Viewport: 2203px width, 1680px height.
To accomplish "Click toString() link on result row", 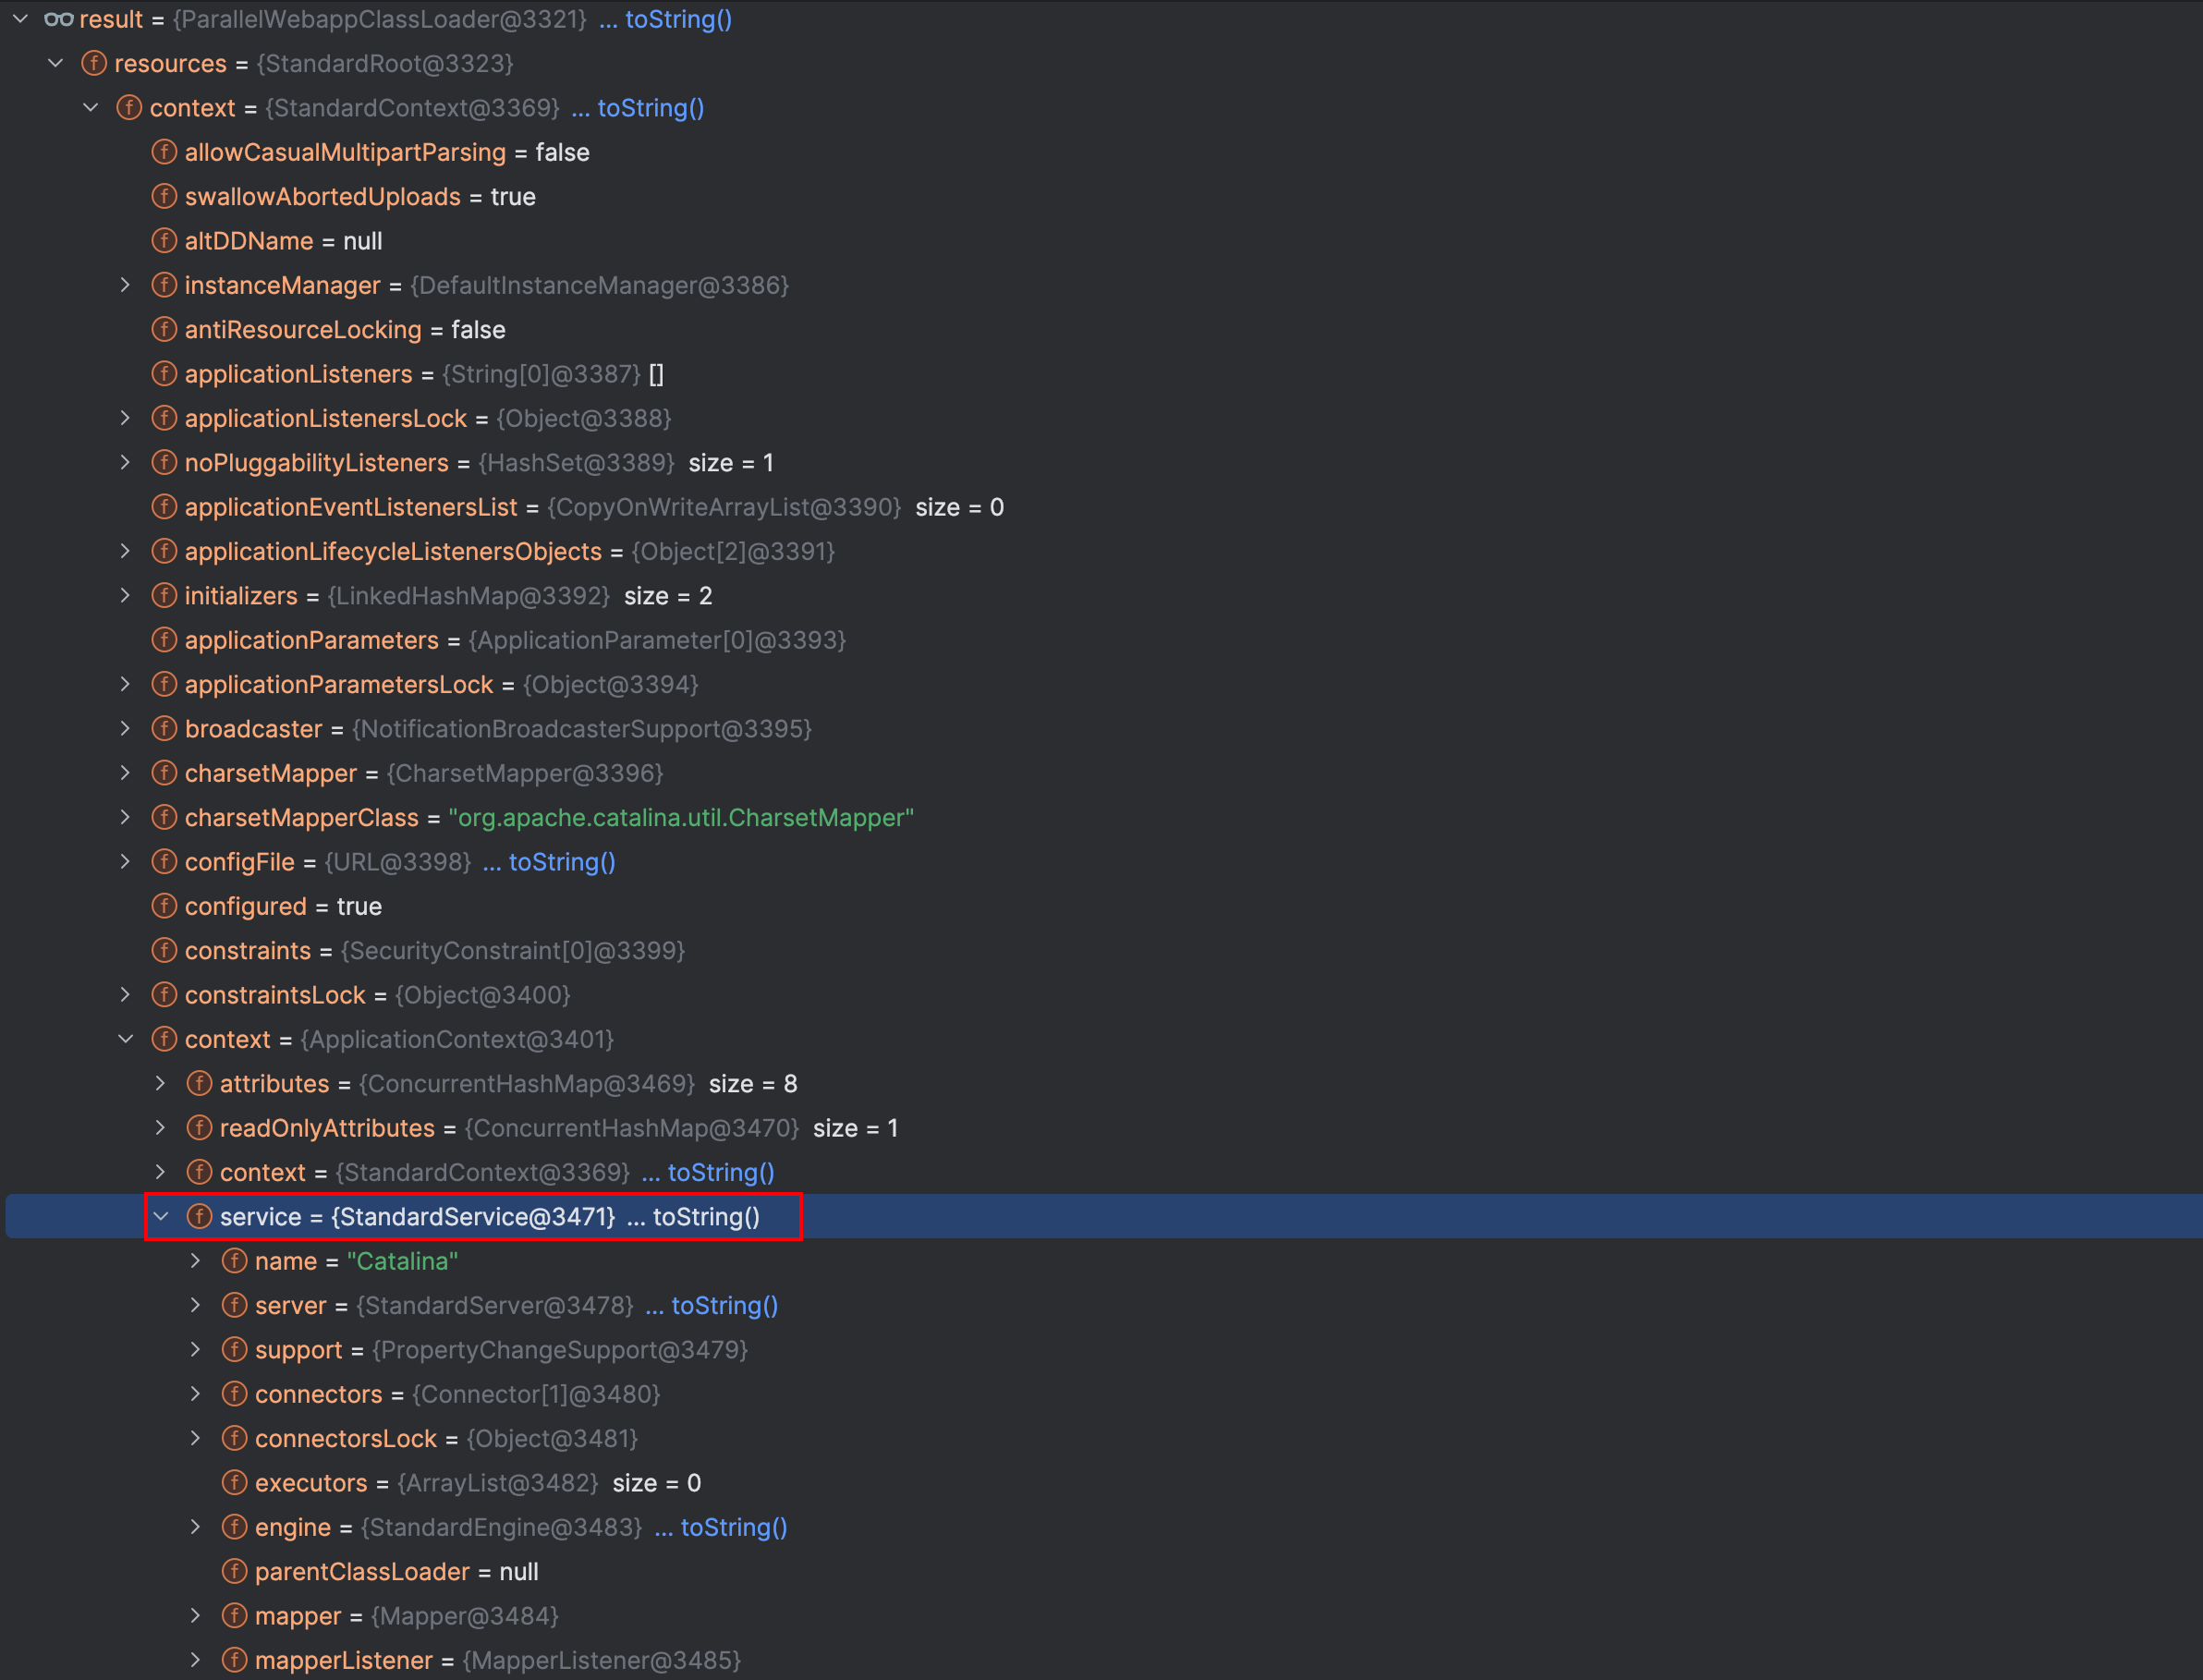I will point(678,19).
